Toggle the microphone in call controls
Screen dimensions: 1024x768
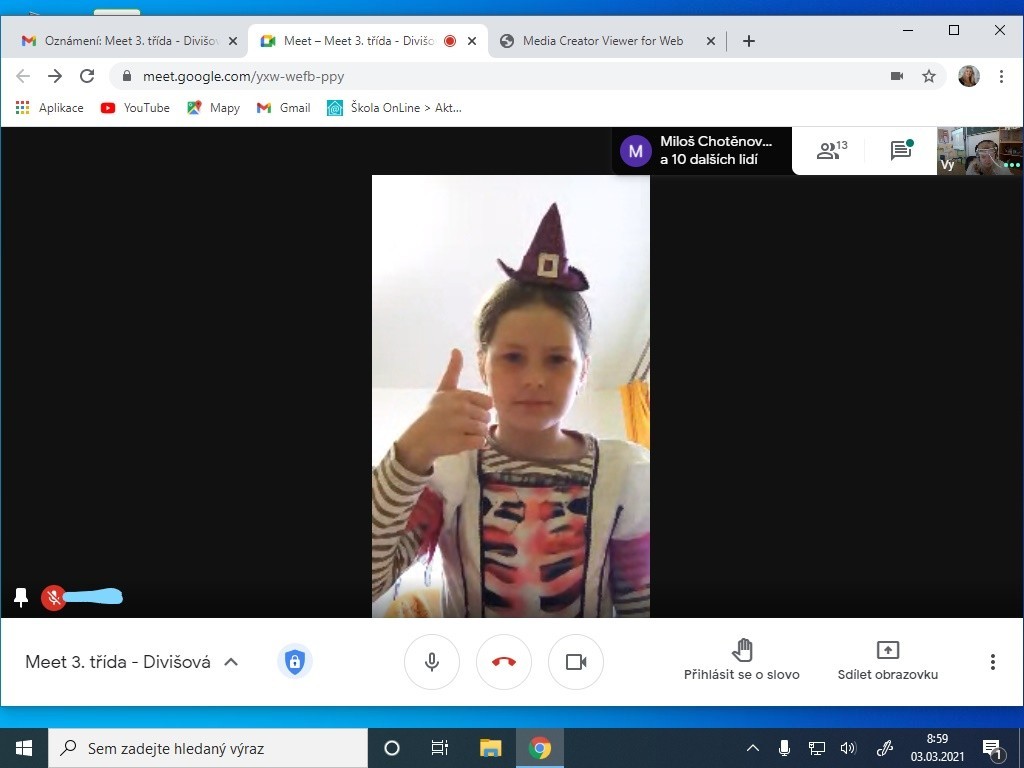click(x=432, y=662)
